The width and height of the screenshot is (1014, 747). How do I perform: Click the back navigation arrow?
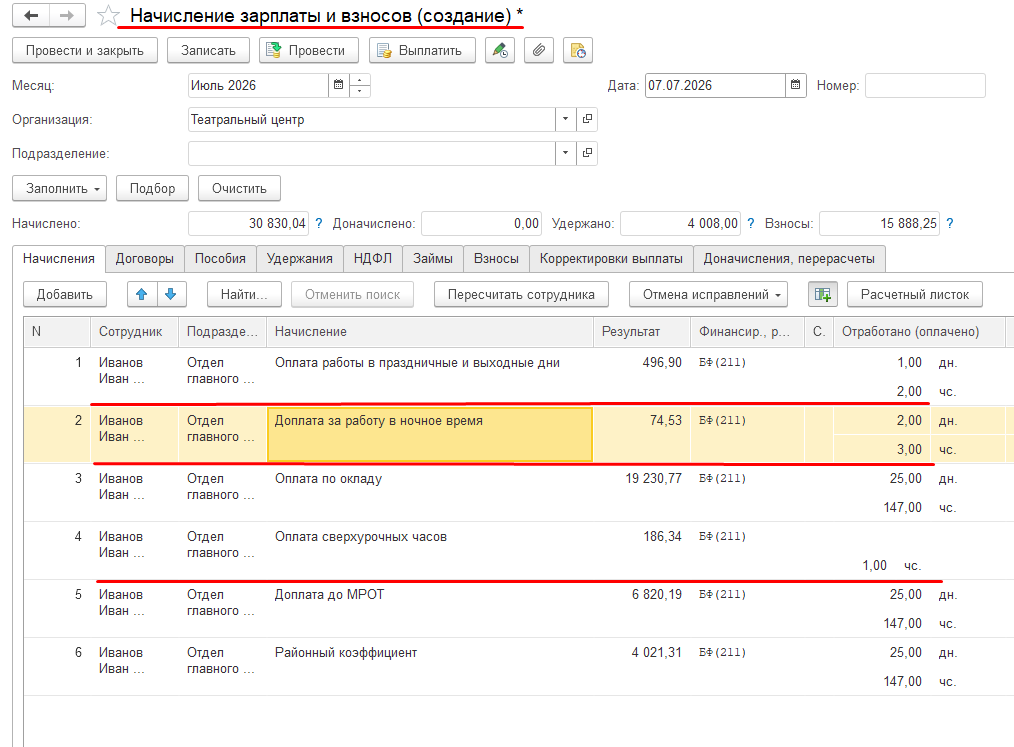click(31, 15)
